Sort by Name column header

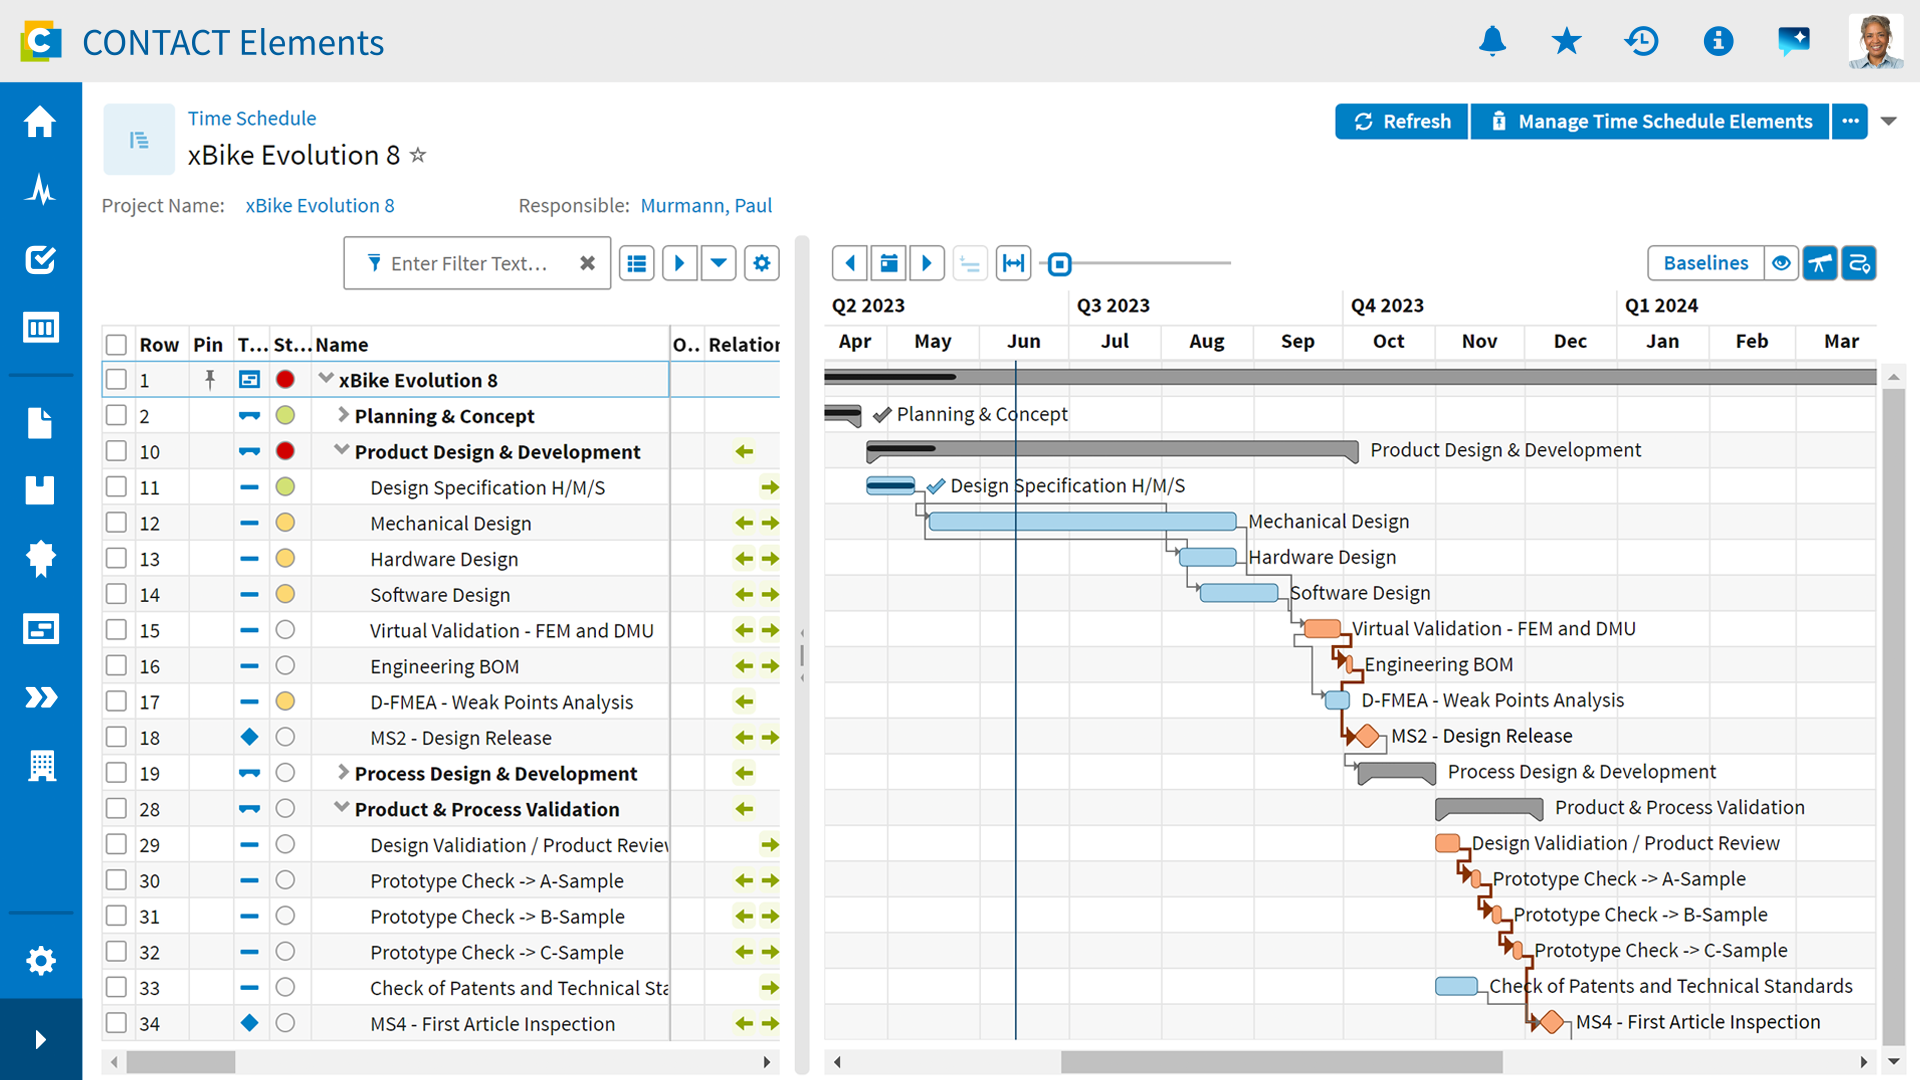pos(342,345)
